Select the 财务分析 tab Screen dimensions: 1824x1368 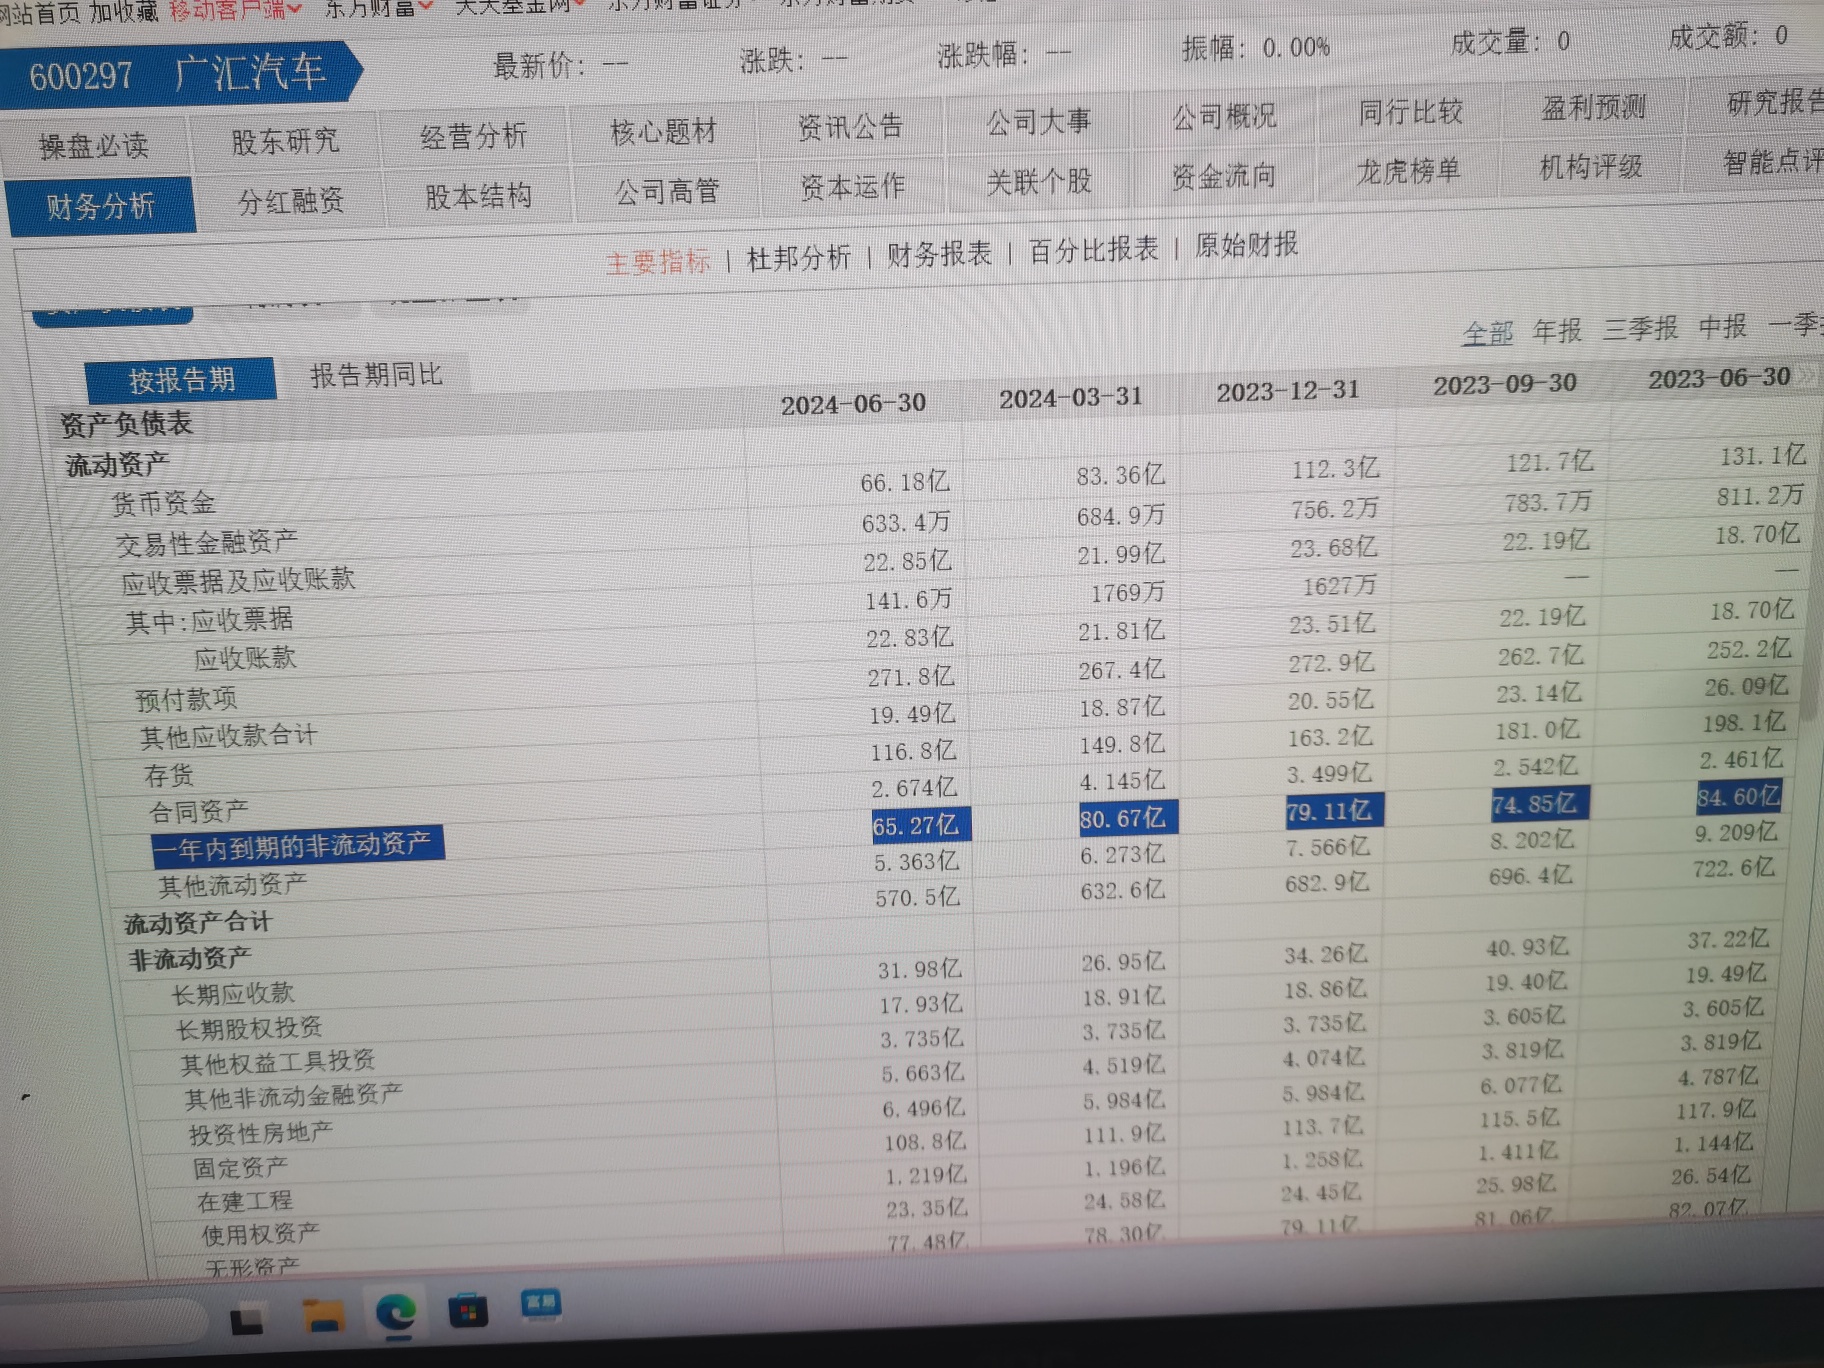tap(100, 206)
